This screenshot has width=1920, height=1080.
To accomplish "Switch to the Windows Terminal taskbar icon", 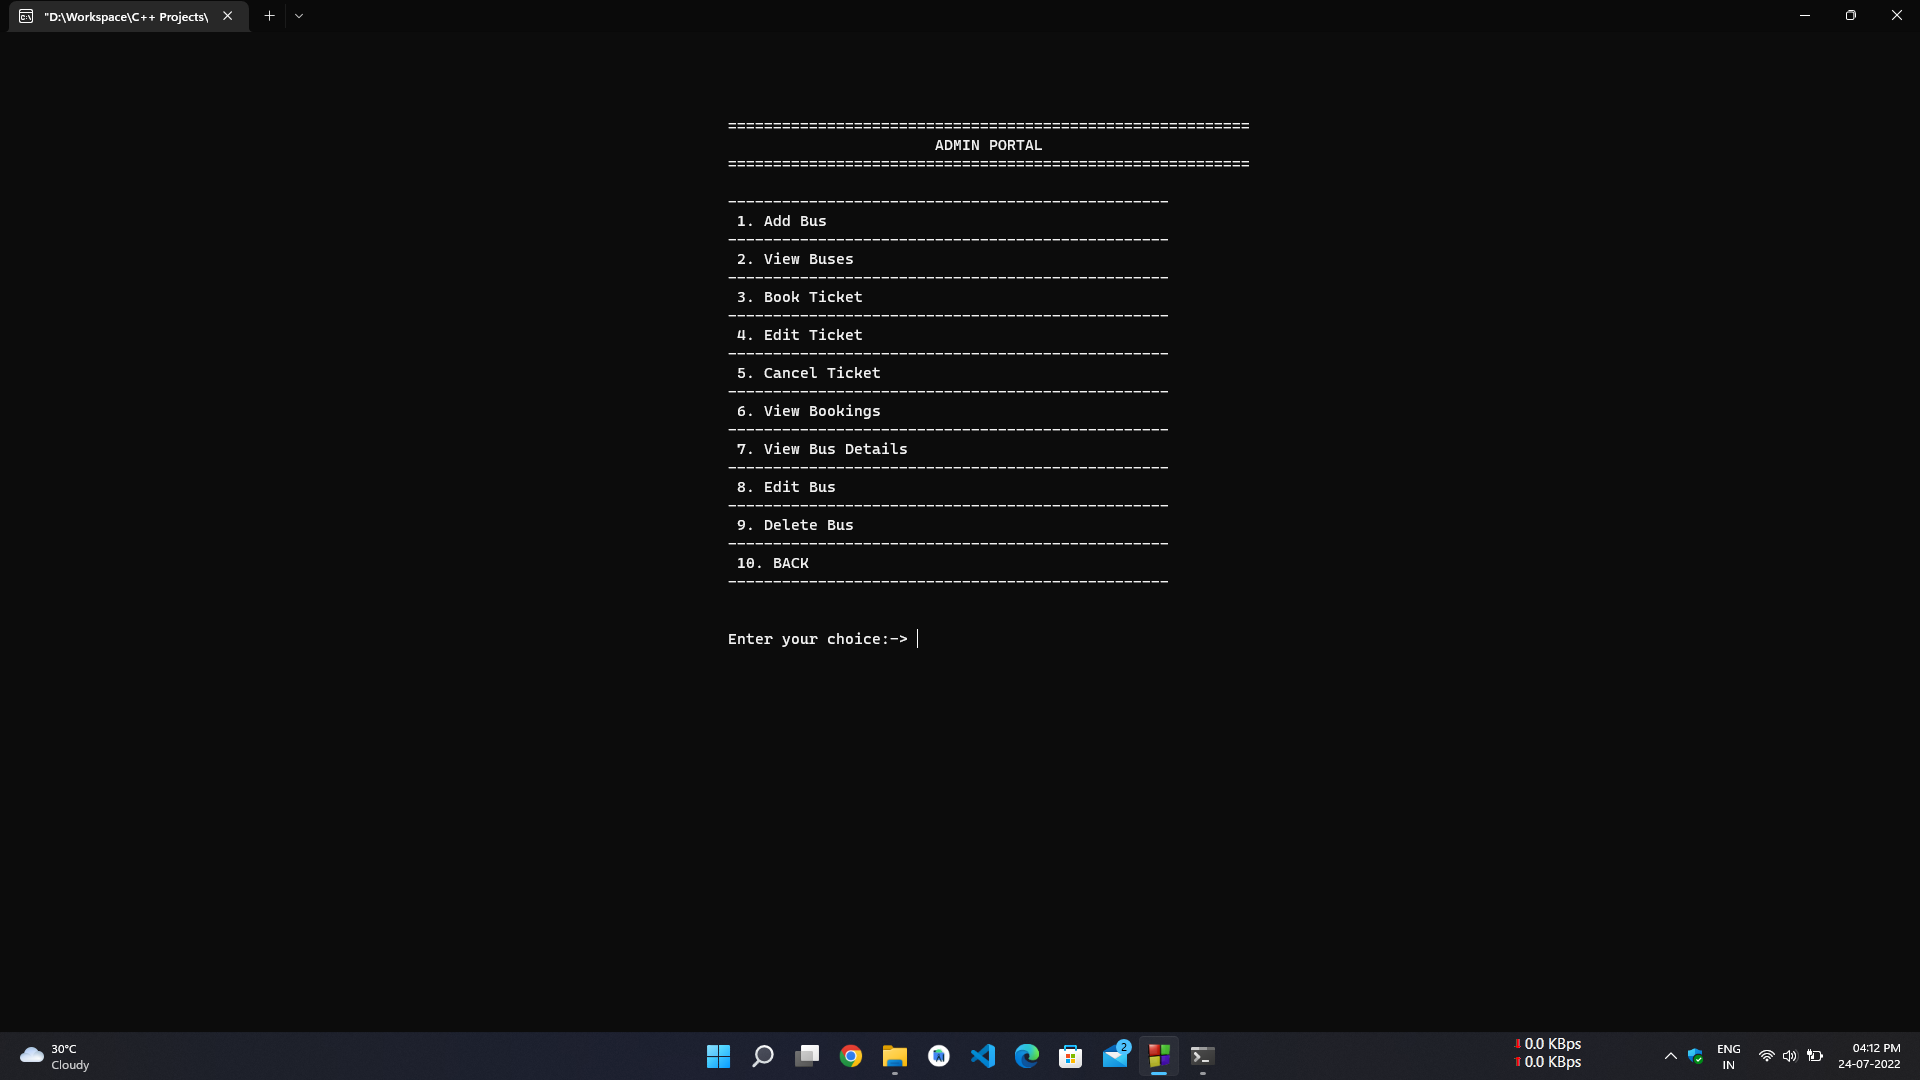I will [x=1203, y=1056].
